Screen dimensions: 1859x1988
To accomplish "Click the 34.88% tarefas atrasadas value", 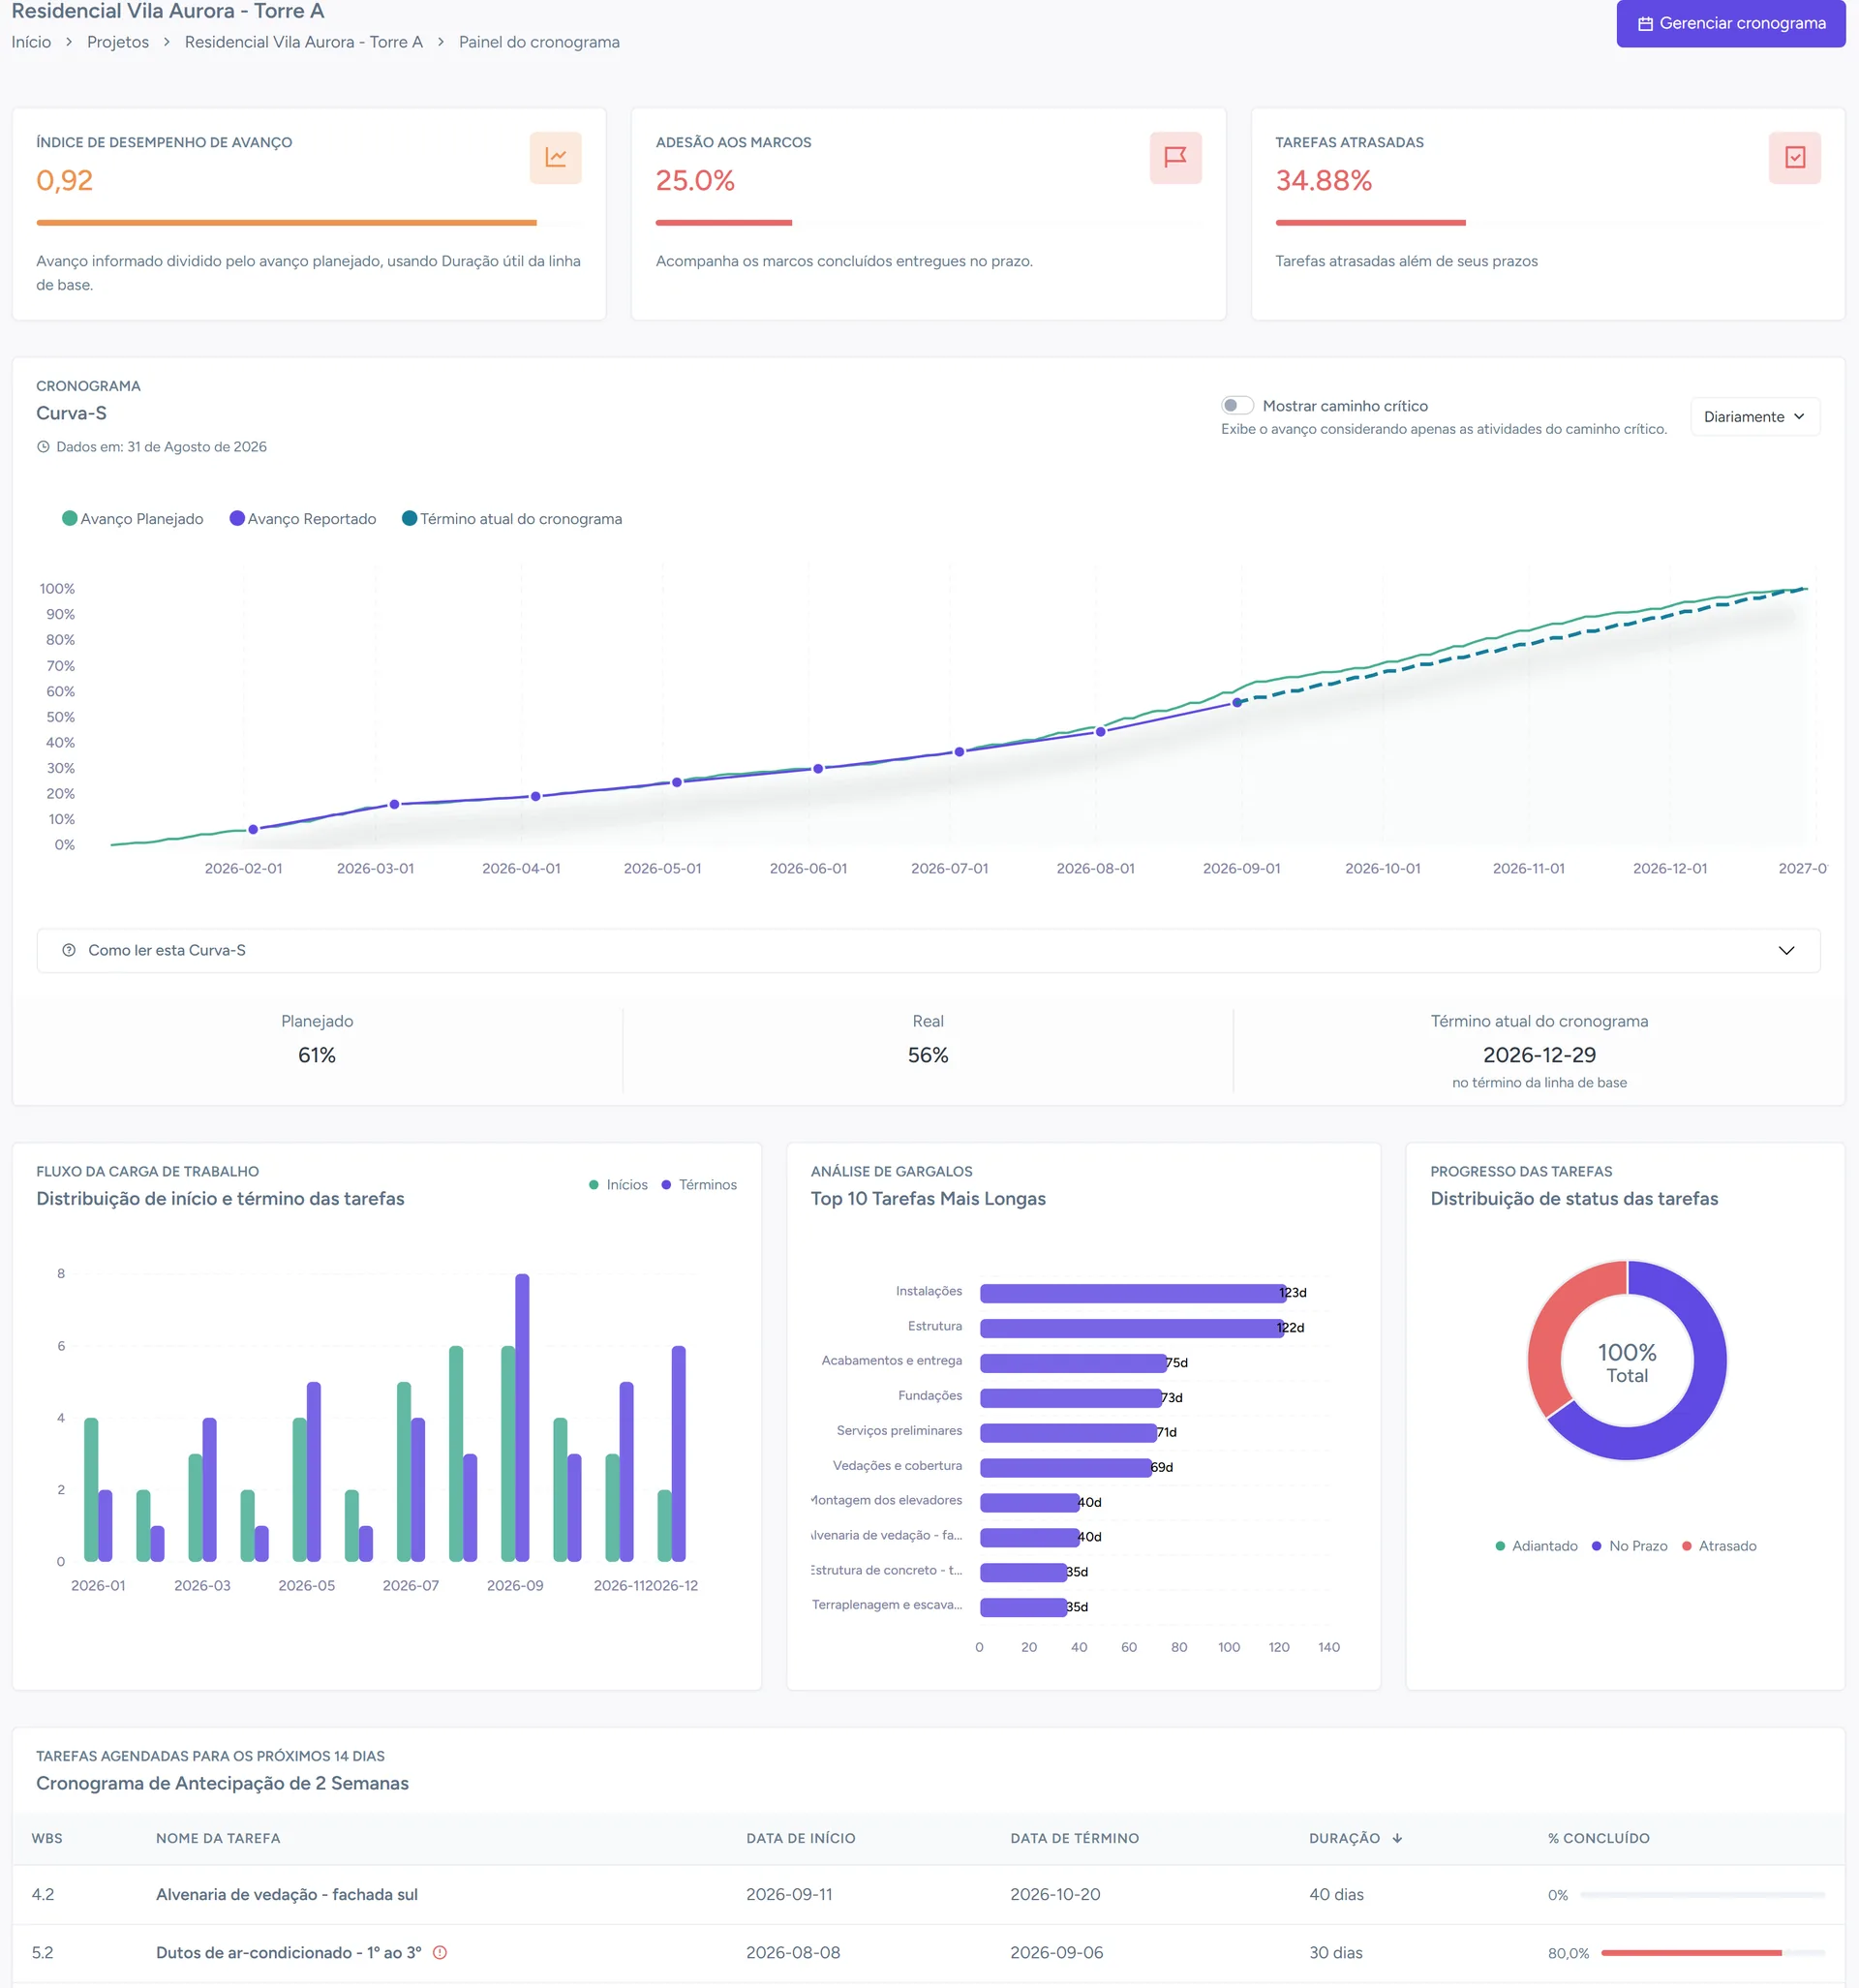I will click(1323, 180).
